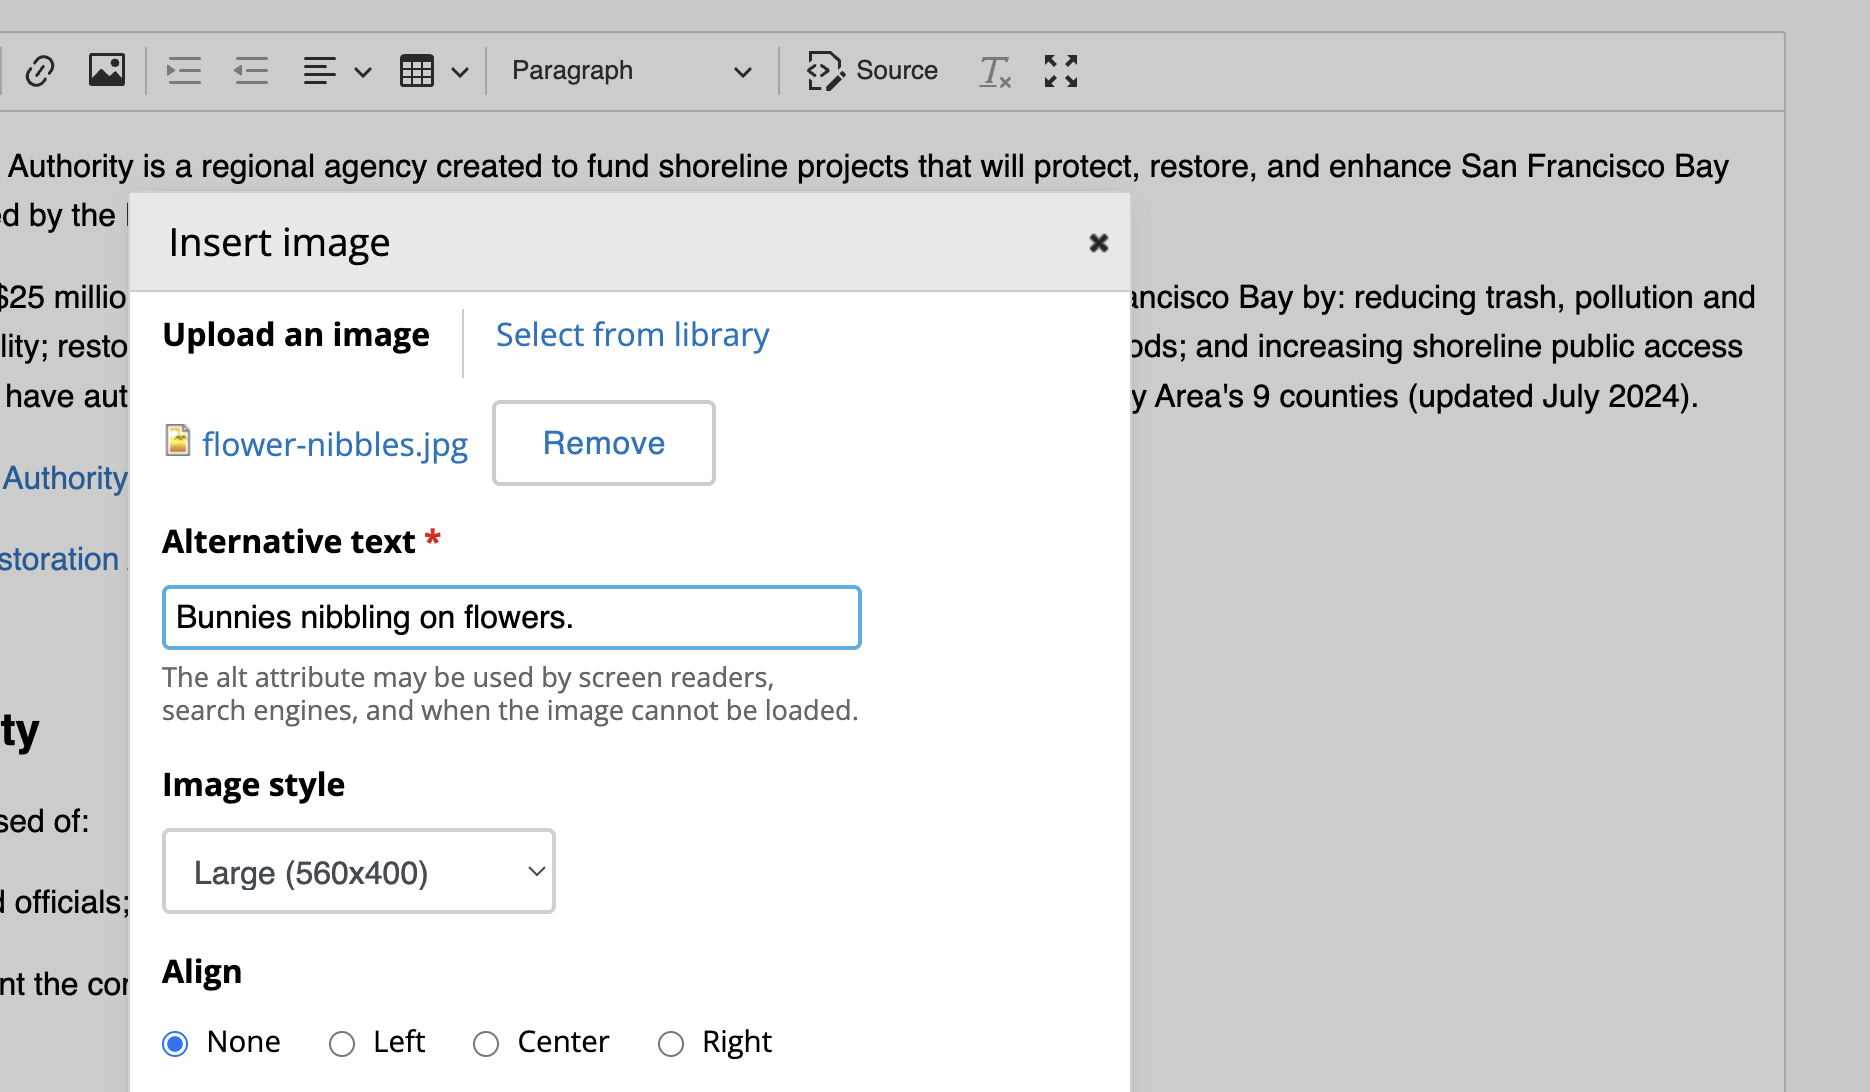Open the Paragraph format dropdown
The height and width of the screenshot is (1092, 1870).
click(631, 70)
